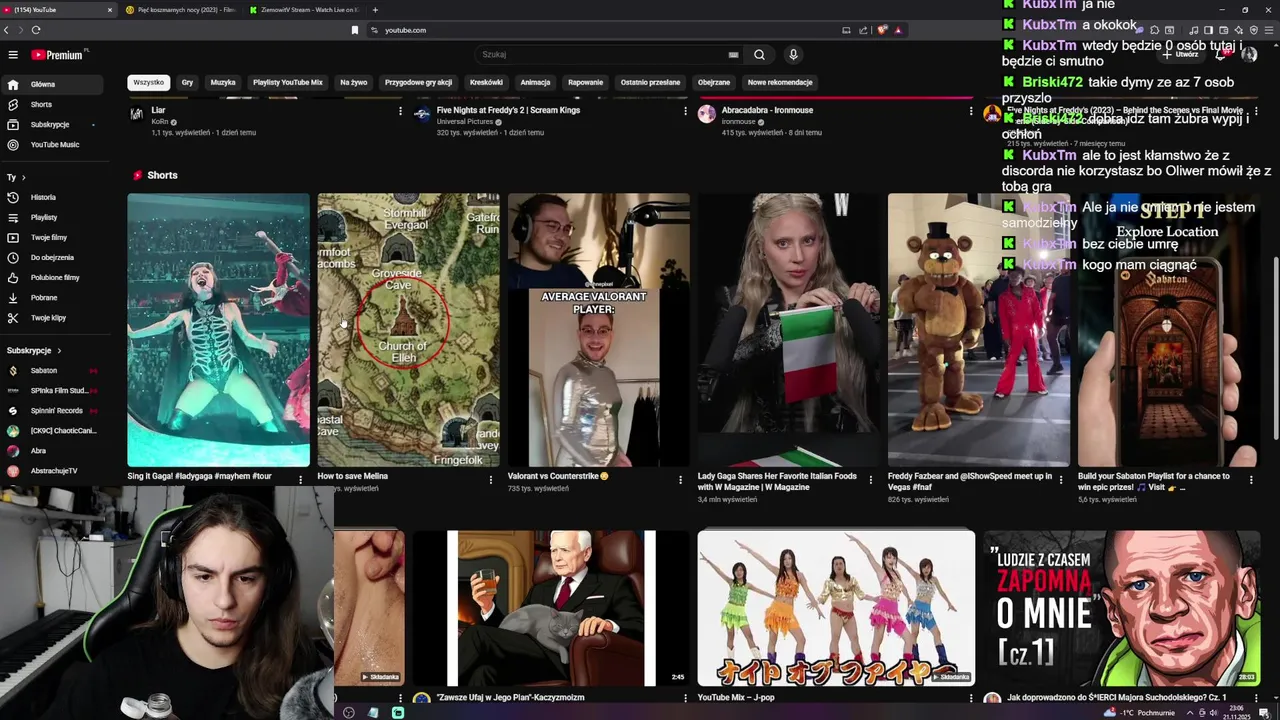Go to Główna in sidebar
This screenshot has height=720, width=1280.
pos(52,84)
